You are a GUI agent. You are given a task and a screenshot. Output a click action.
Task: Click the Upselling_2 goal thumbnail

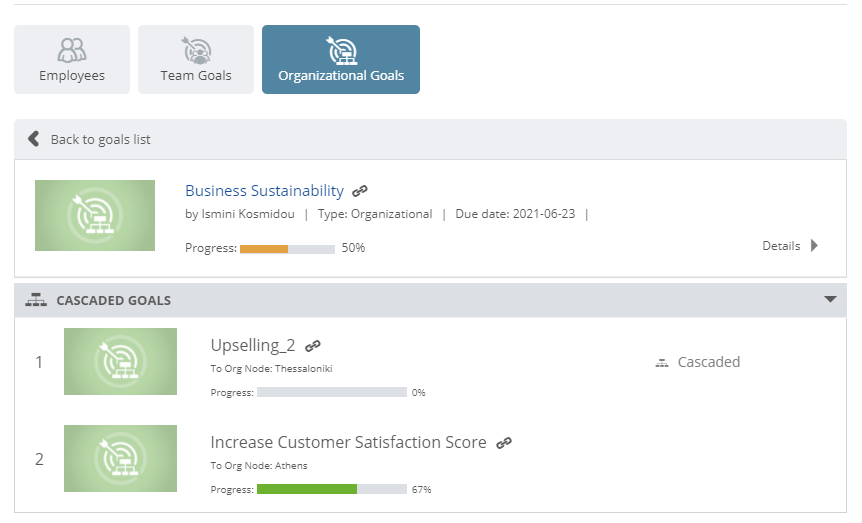(x=120, y=361)
